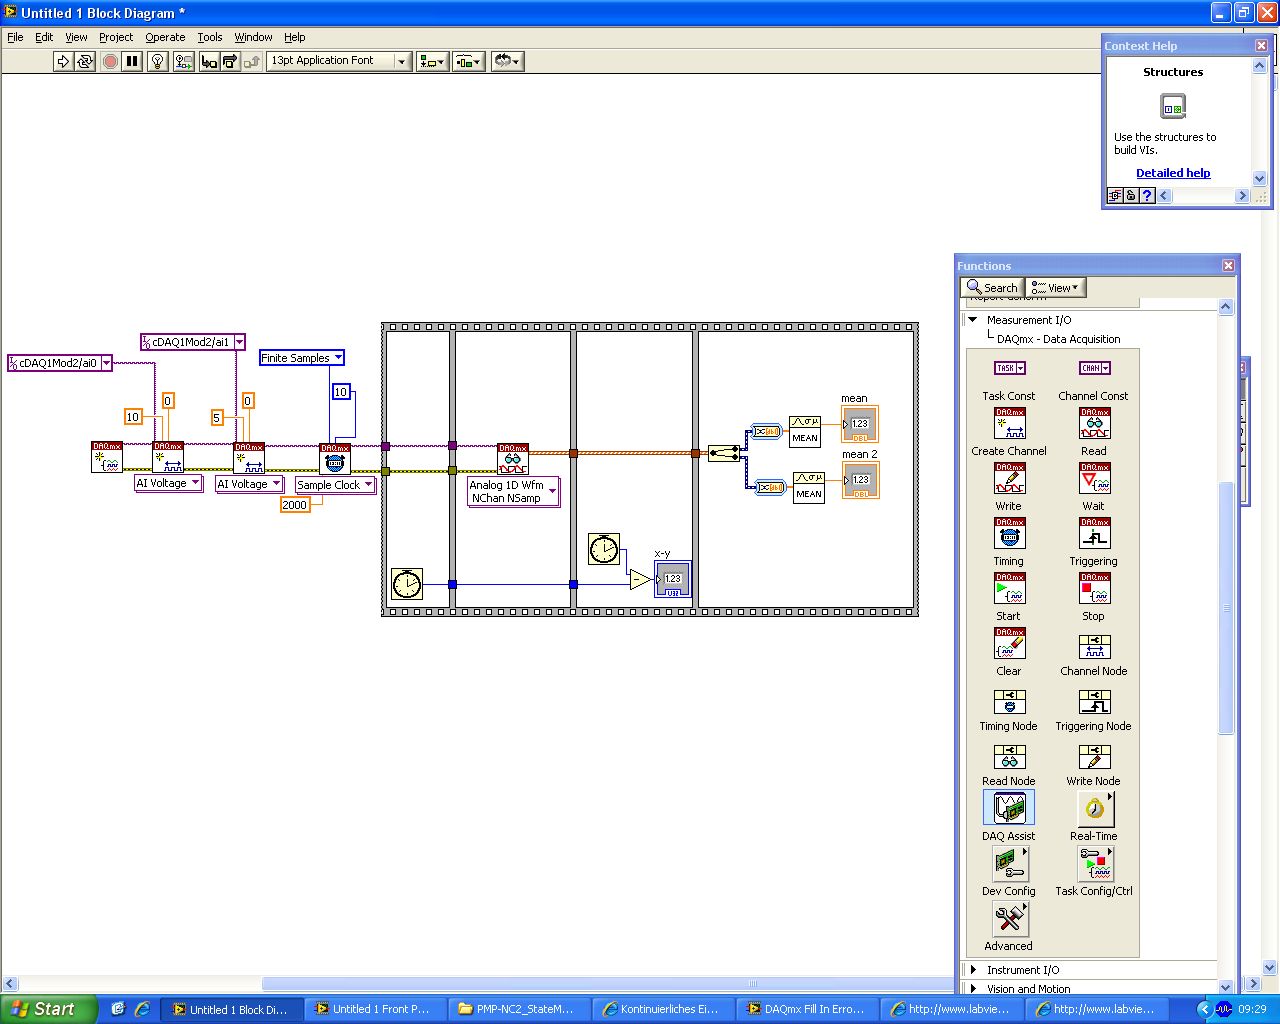This screenshot has height=1024, width=1280.
Task: Click the Step Over toolbar icon
Action: coord(230,61)
